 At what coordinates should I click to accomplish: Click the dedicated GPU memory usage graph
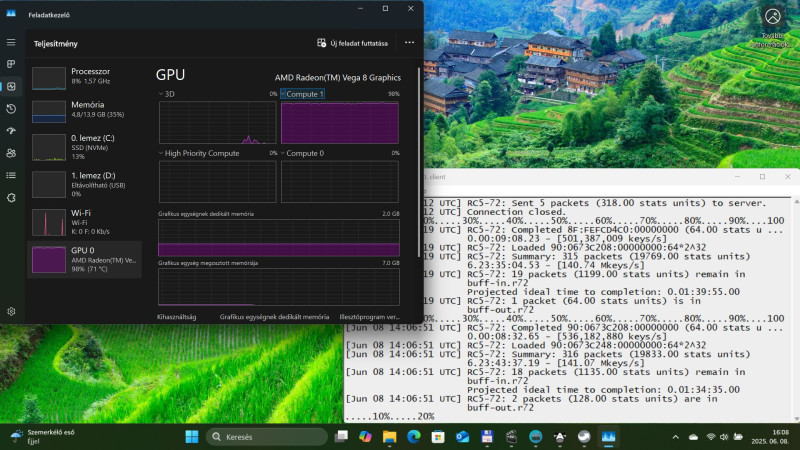(x=279, y=237)
